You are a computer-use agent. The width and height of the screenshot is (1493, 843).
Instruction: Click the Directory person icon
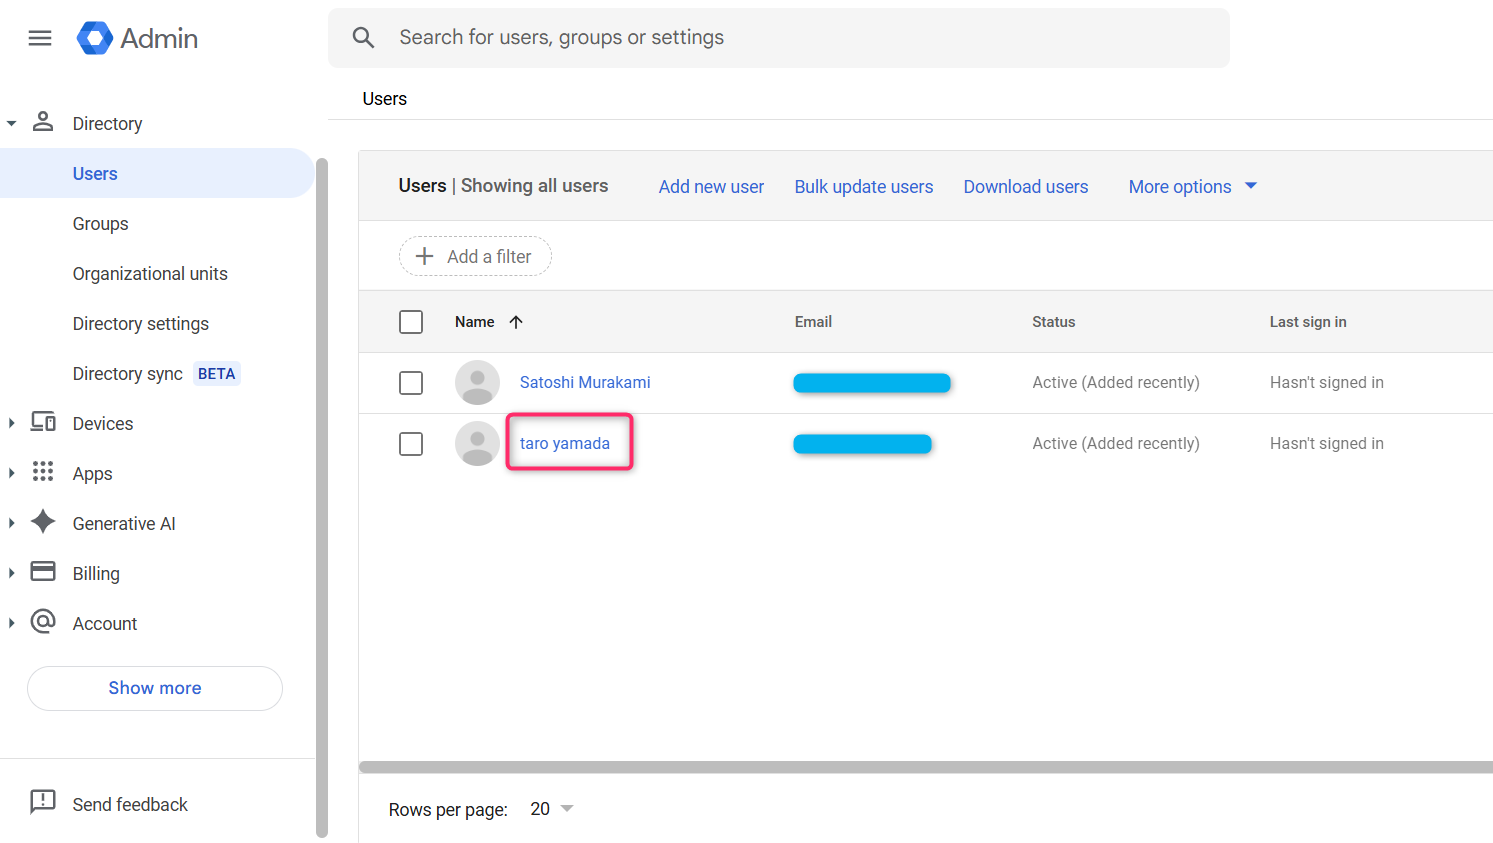(43, 122)
